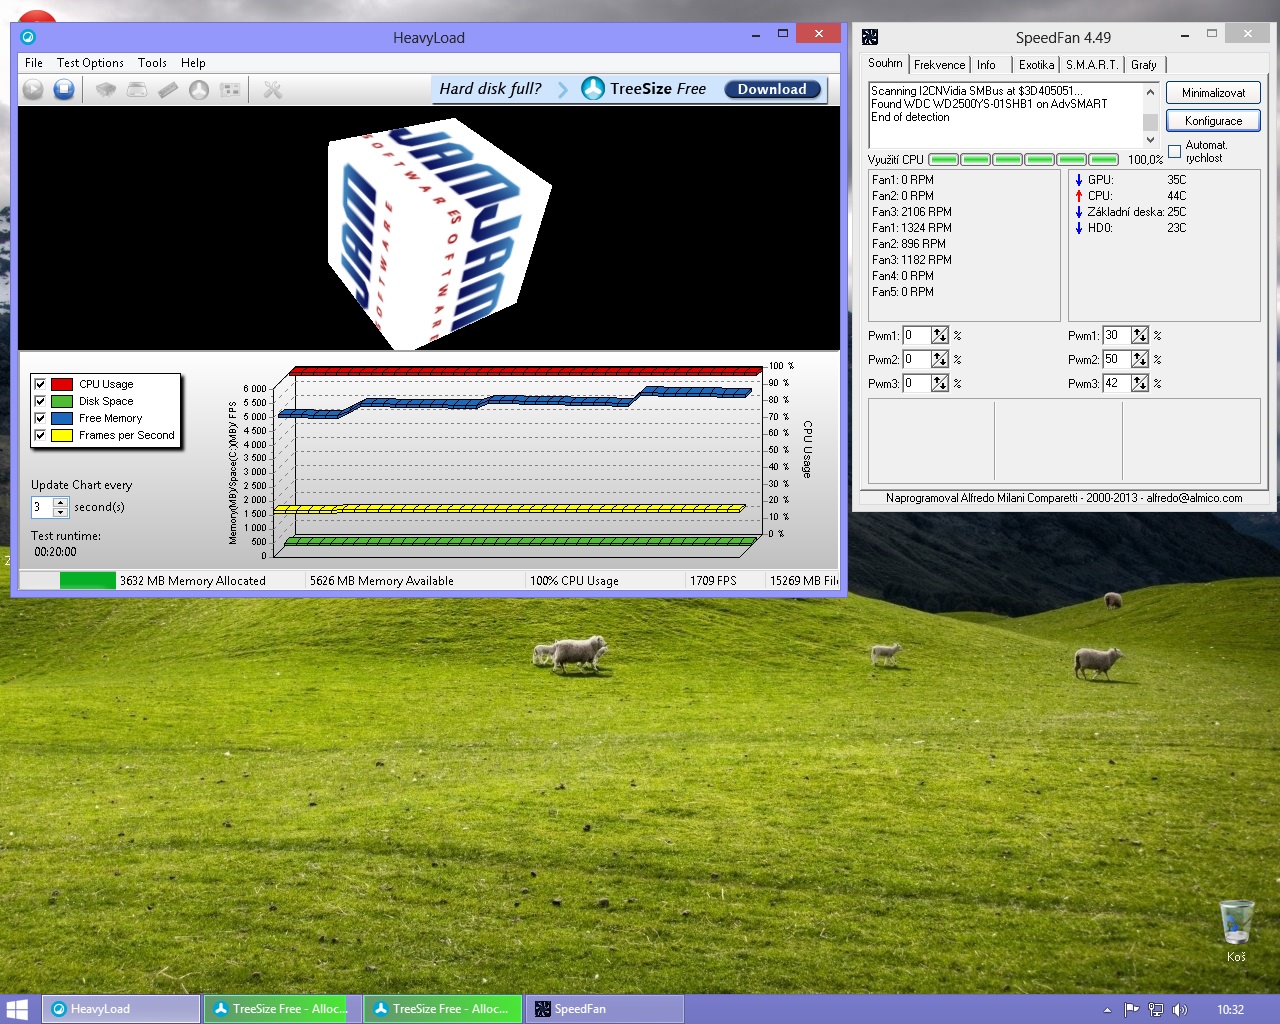Click the TreeSize Free Download button
The image size is (1280, 1024).
click(772, 89)
